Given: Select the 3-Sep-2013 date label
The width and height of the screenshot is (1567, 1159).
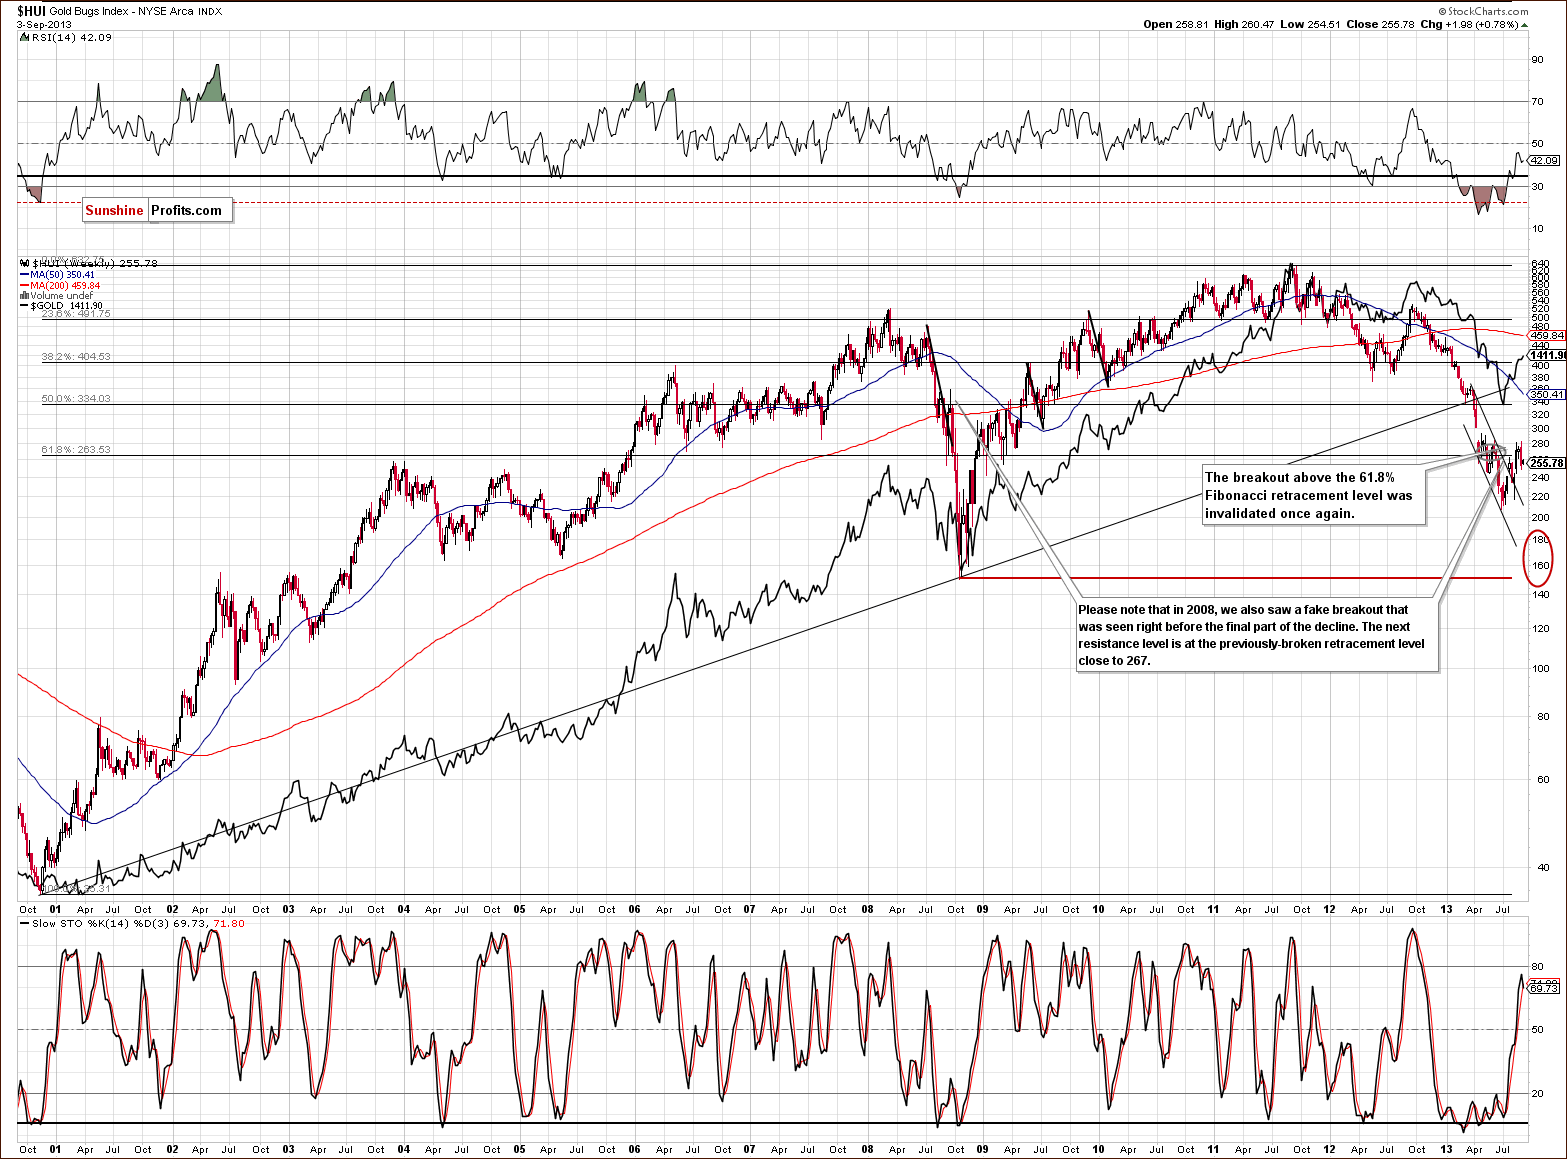Looking at the screenshot, I should [42, 24].
